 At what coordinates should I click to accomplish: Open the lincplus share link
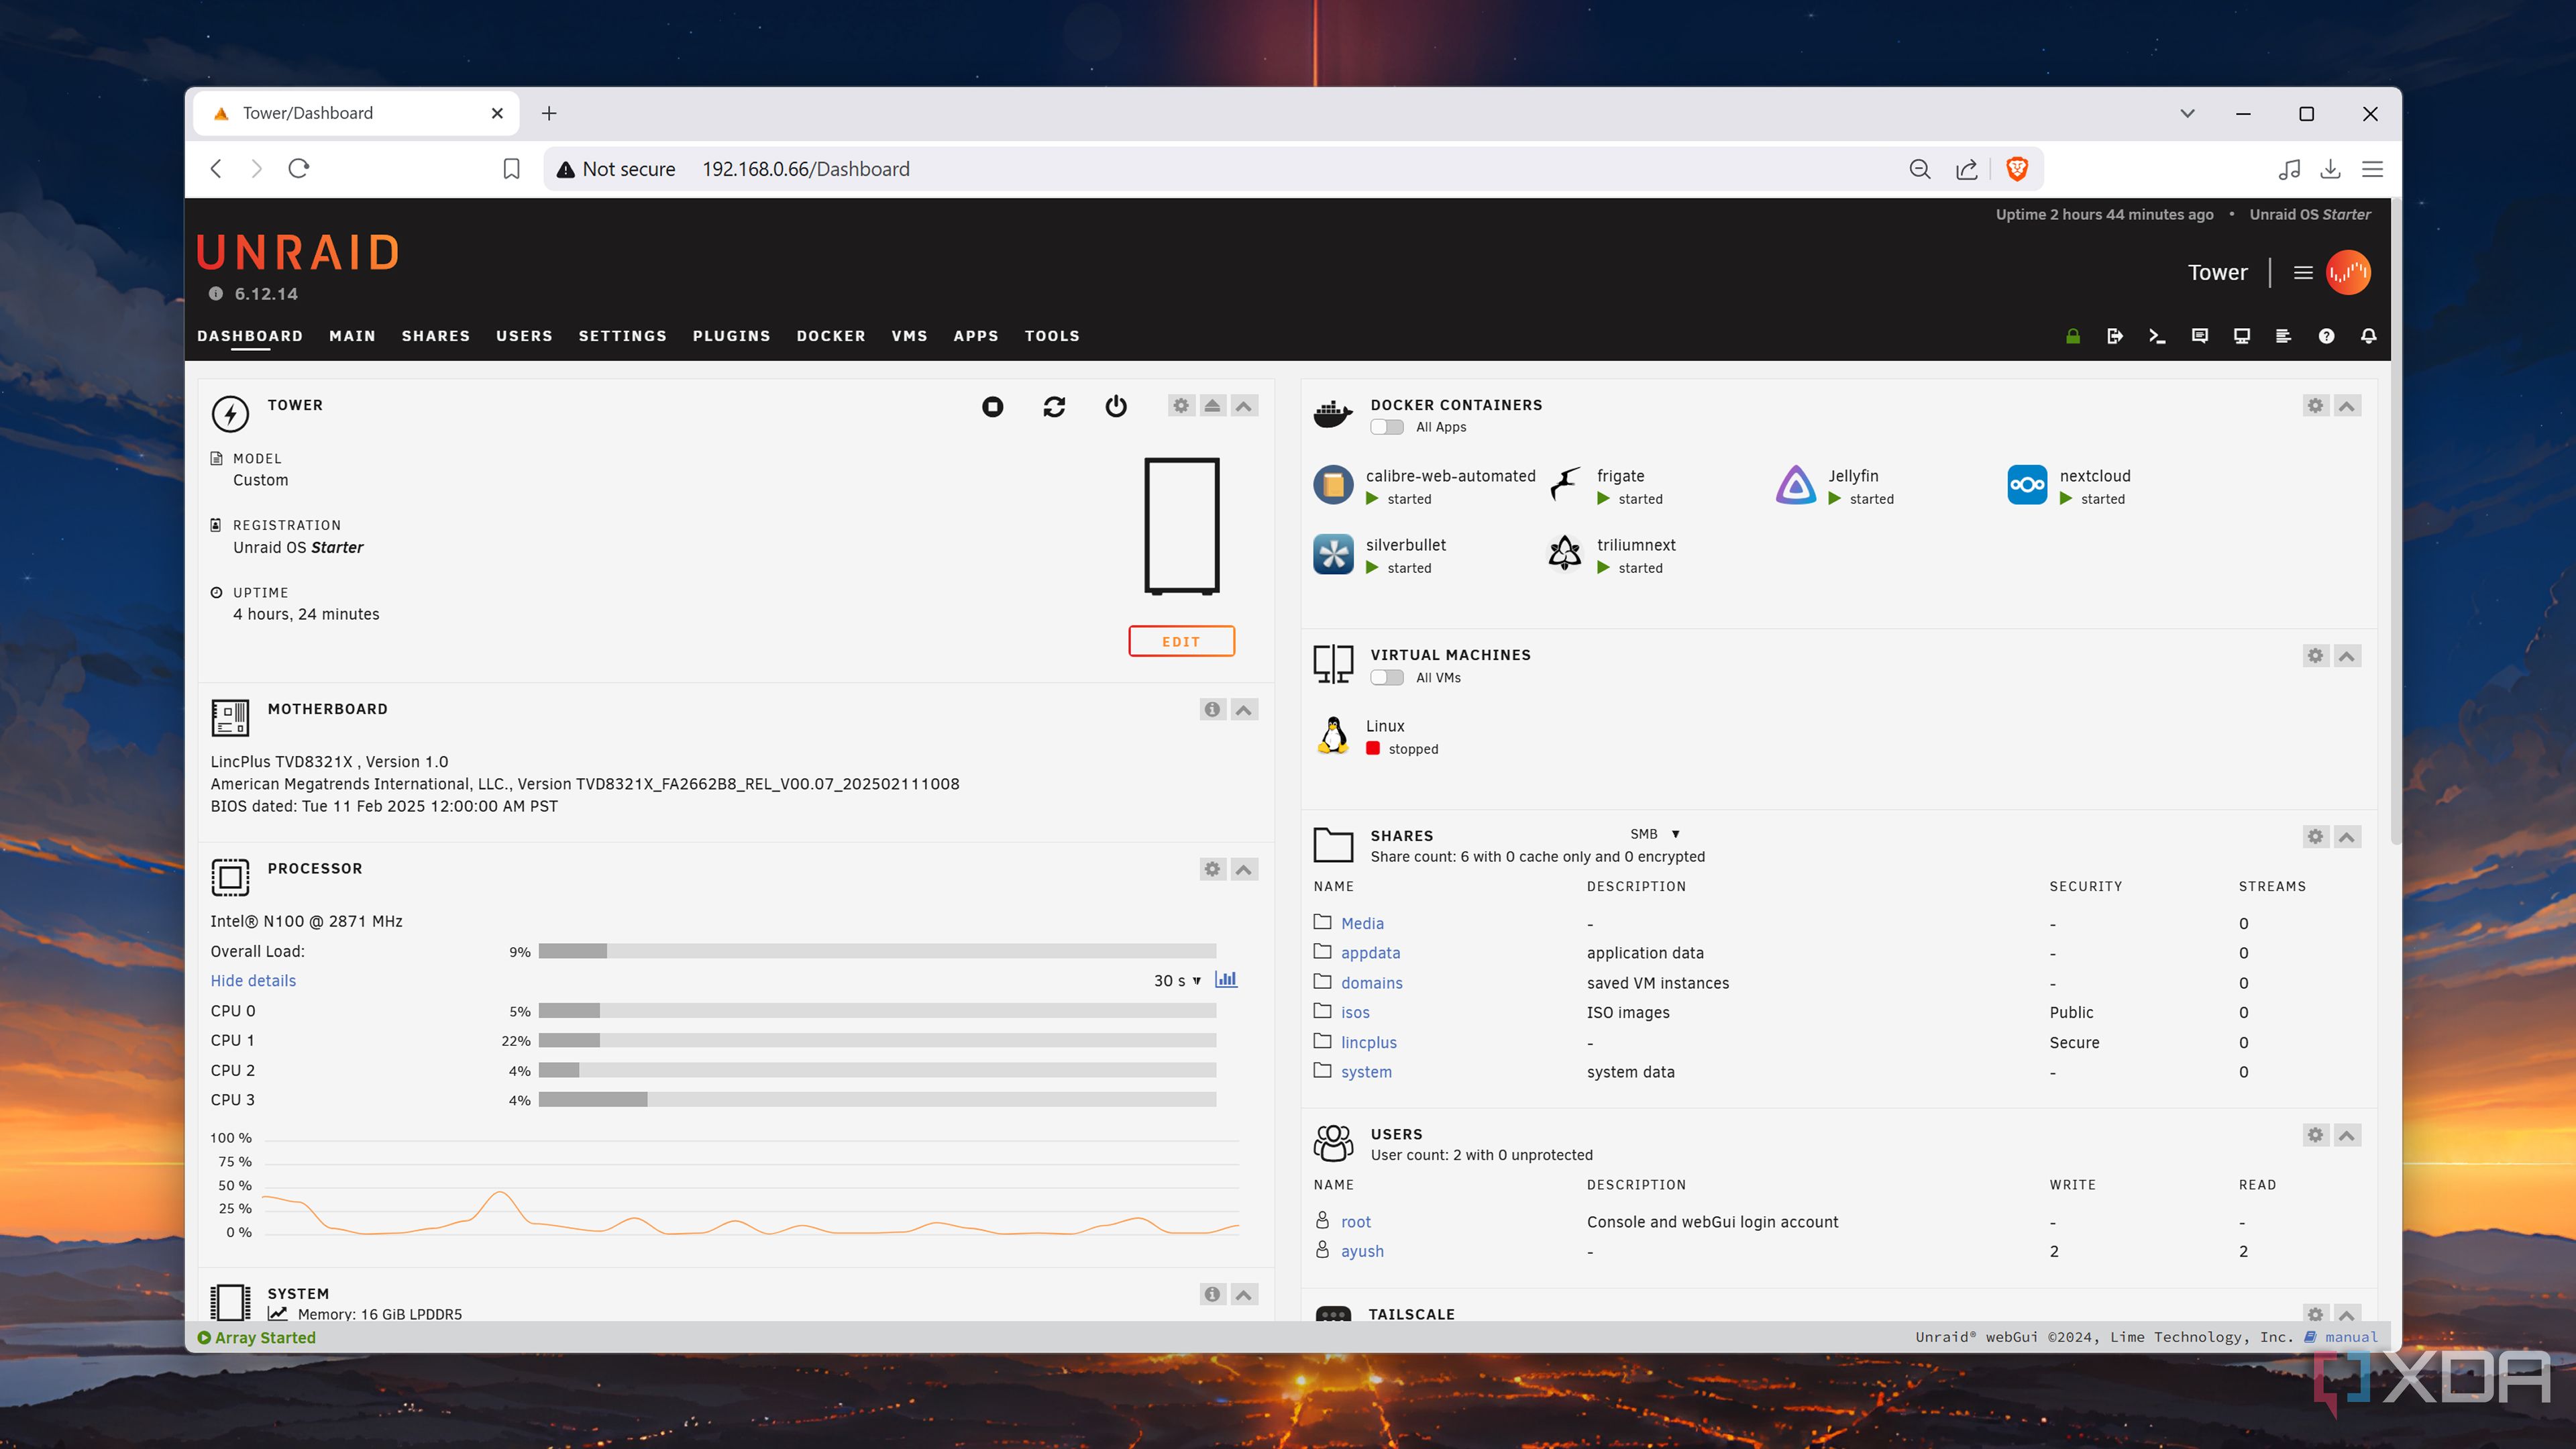[1368, 1042]
